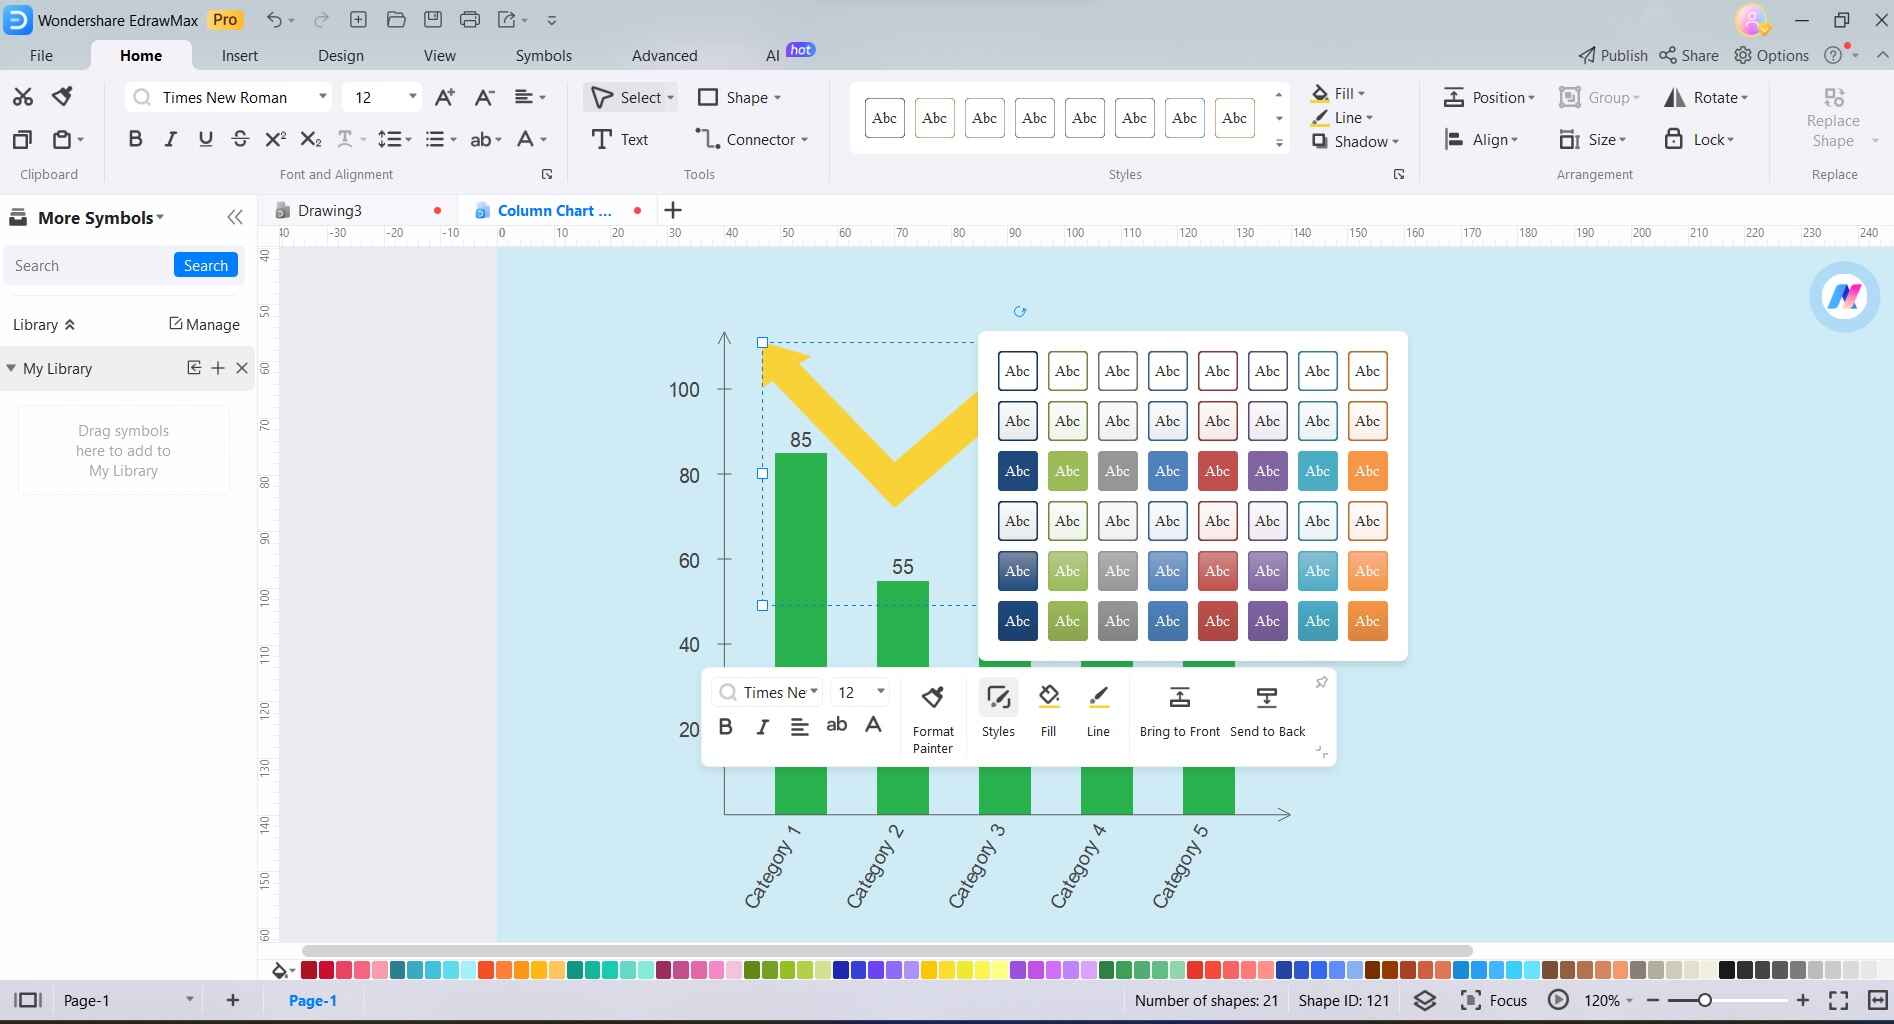Image resolution: width=1894 pixels, height=1024 pixels.
Task: Decrease font size with the A- icon
Action: [484, 97]
